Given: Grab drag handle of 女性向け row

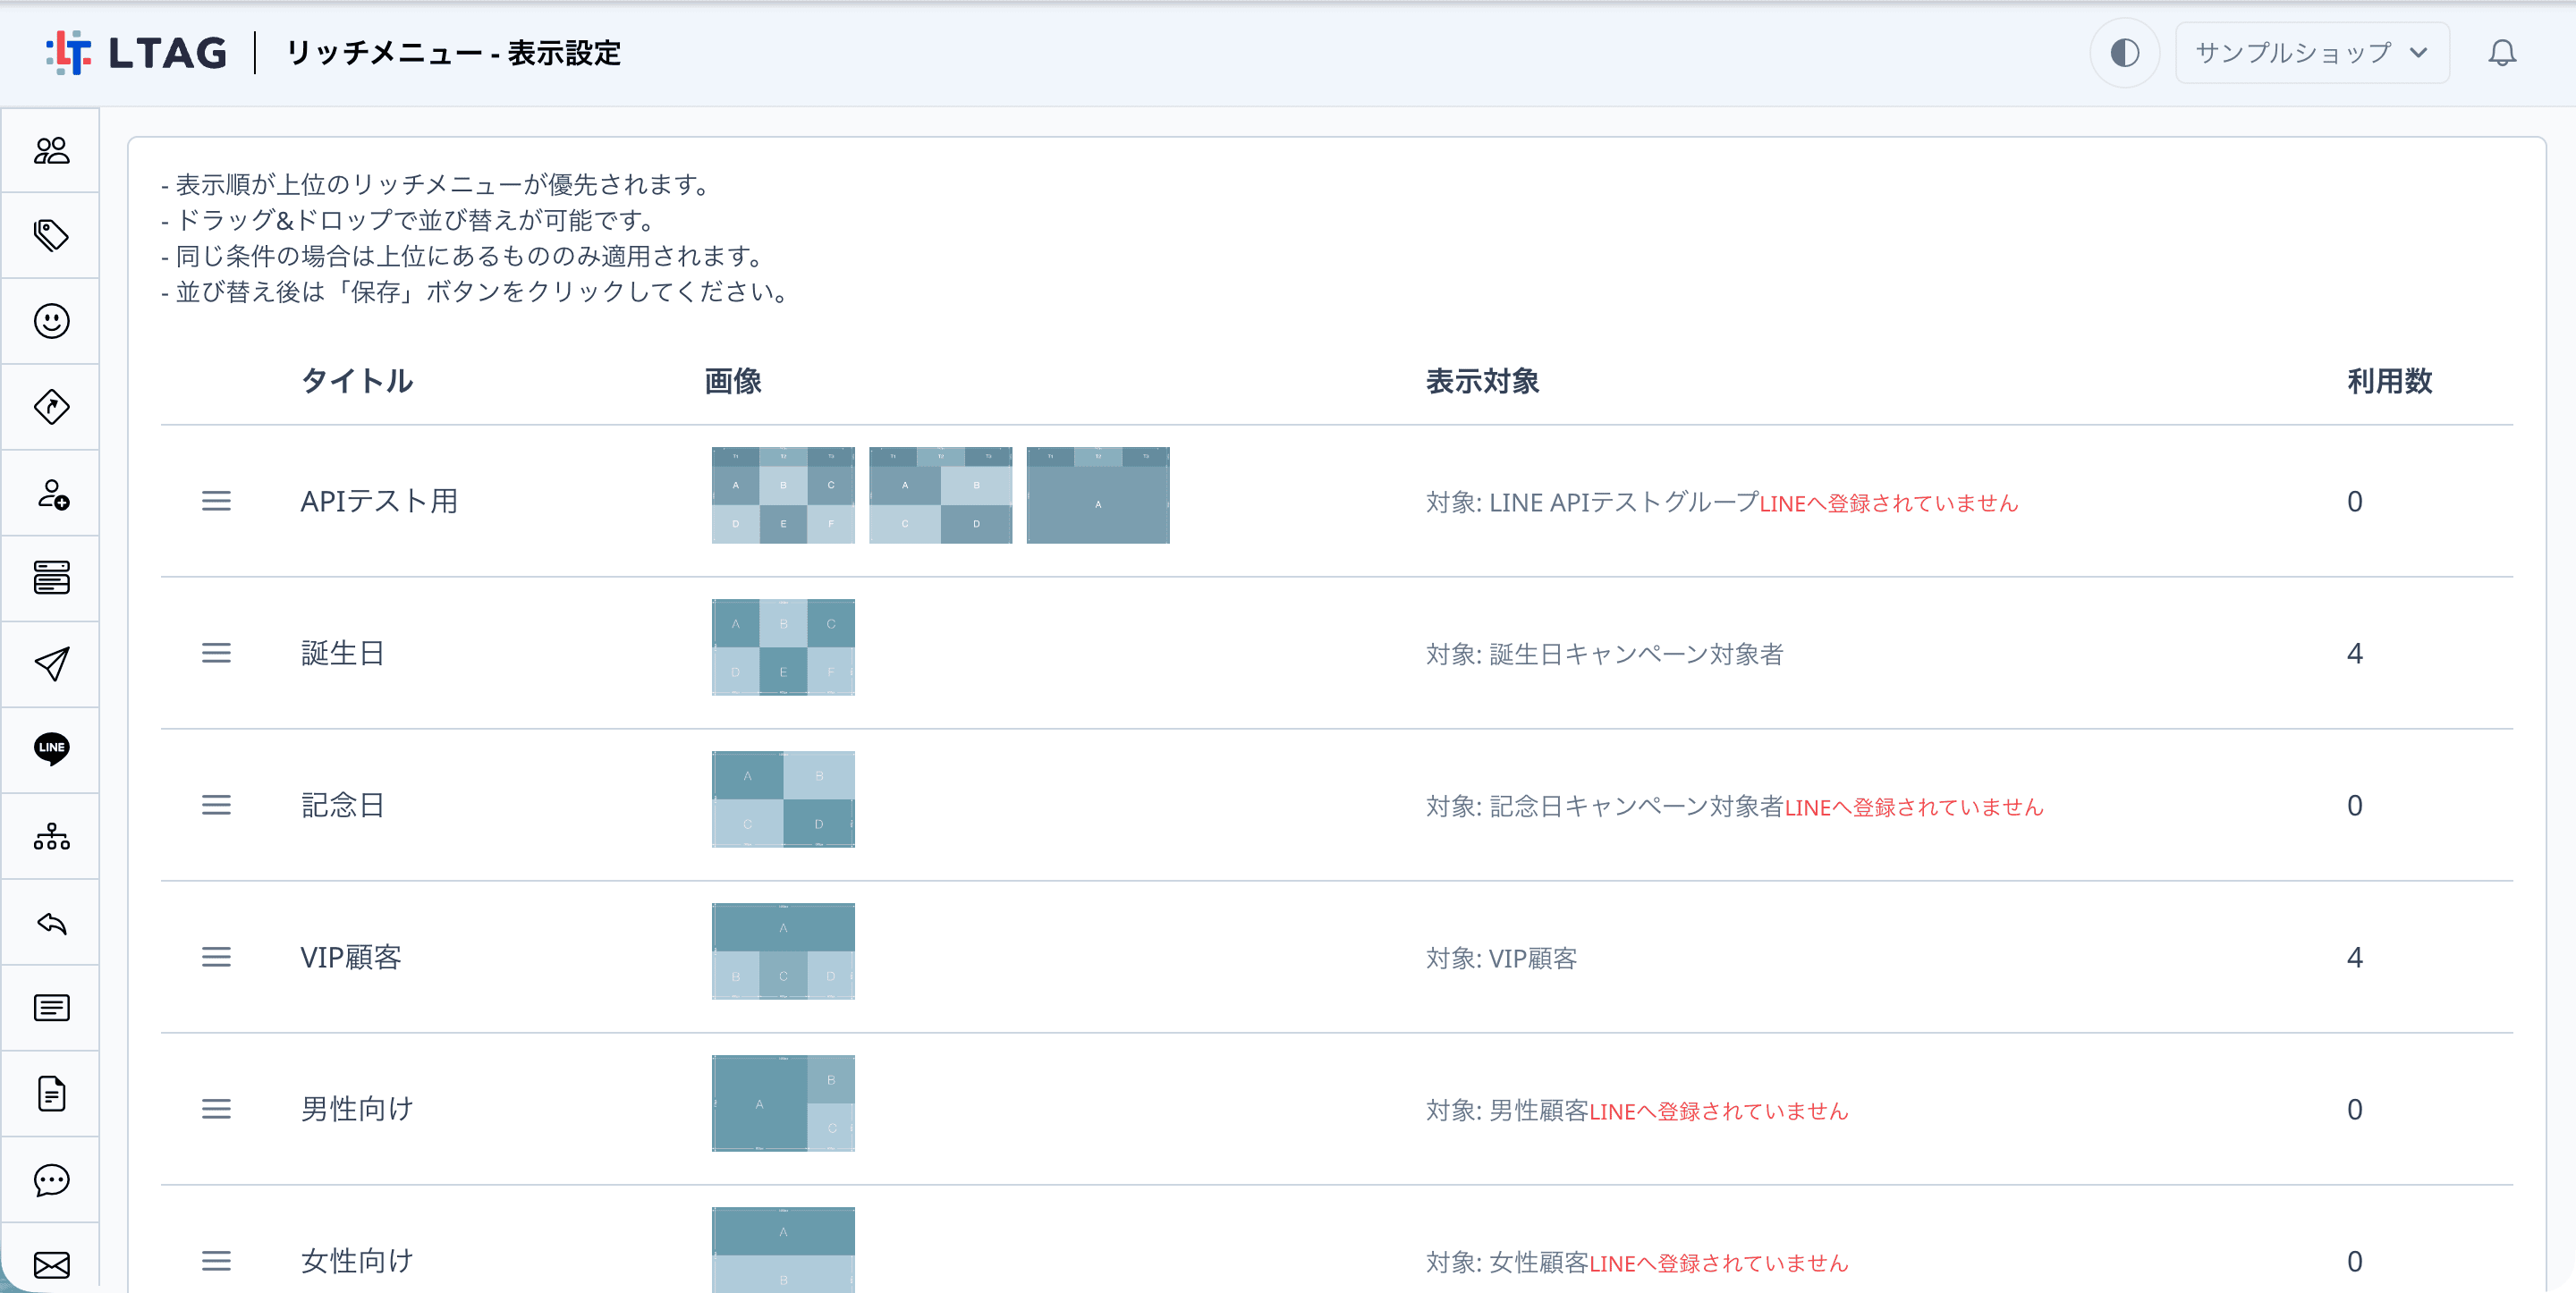Looking at the screenshot, I should [x=216, y=1261].
